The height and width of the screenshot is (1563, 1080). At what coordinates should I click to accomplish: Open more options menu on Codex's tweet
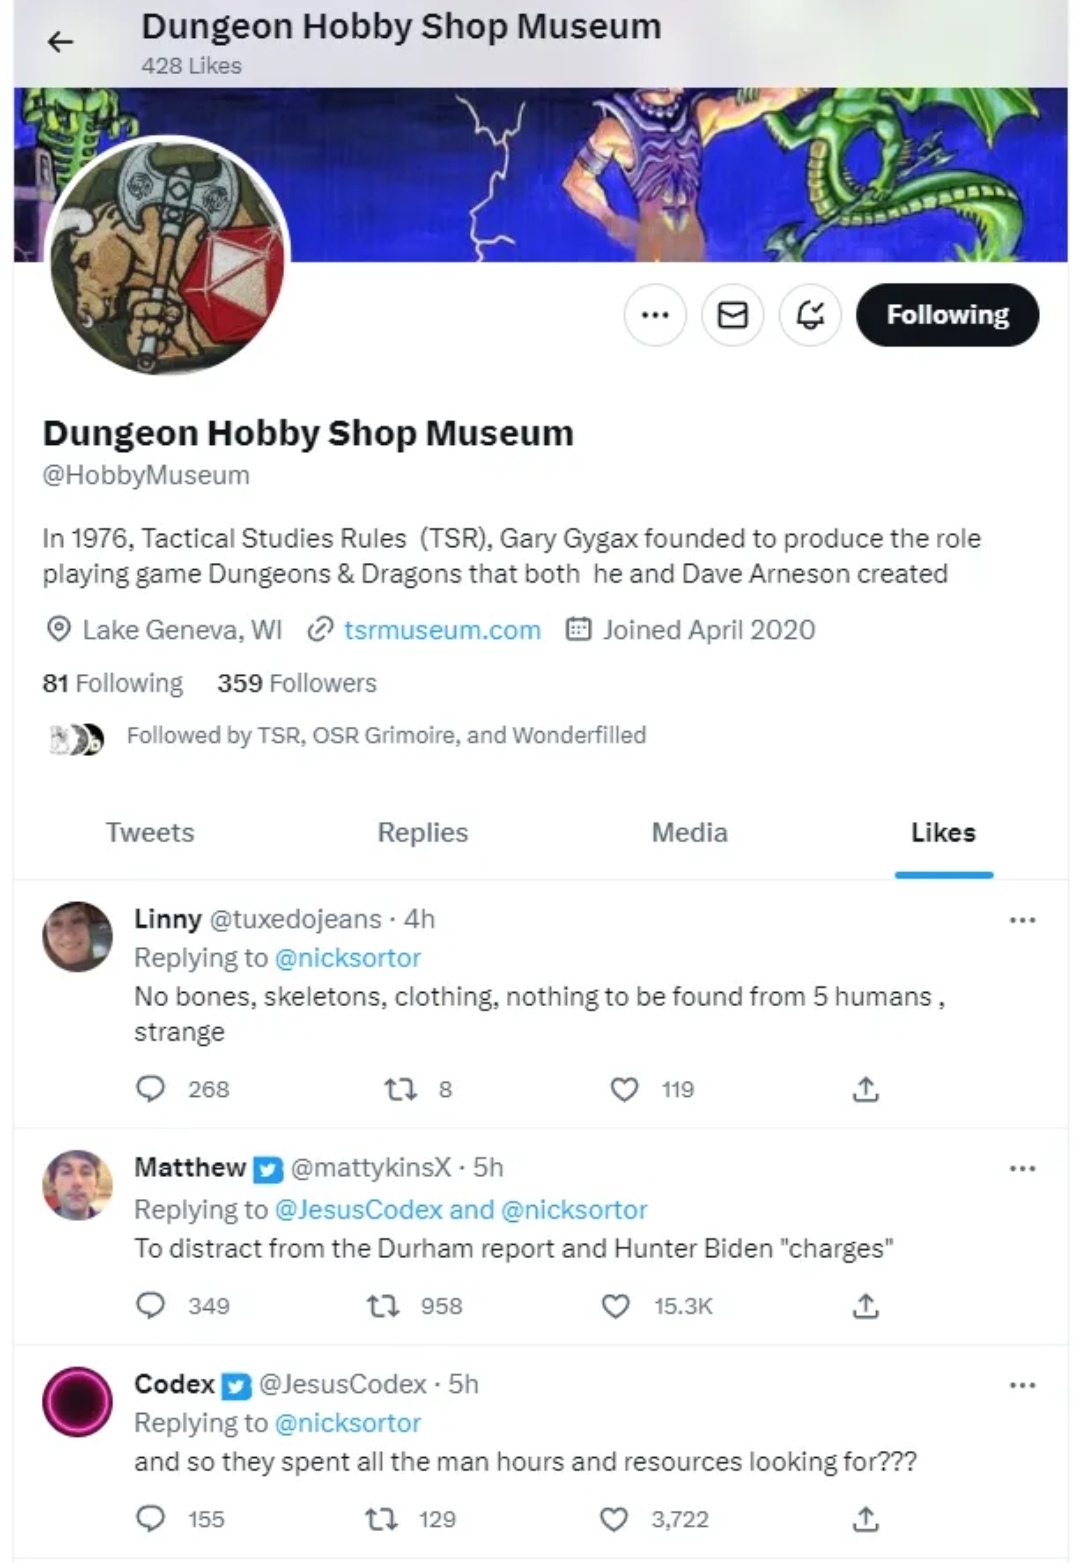click(1022, 1385)
